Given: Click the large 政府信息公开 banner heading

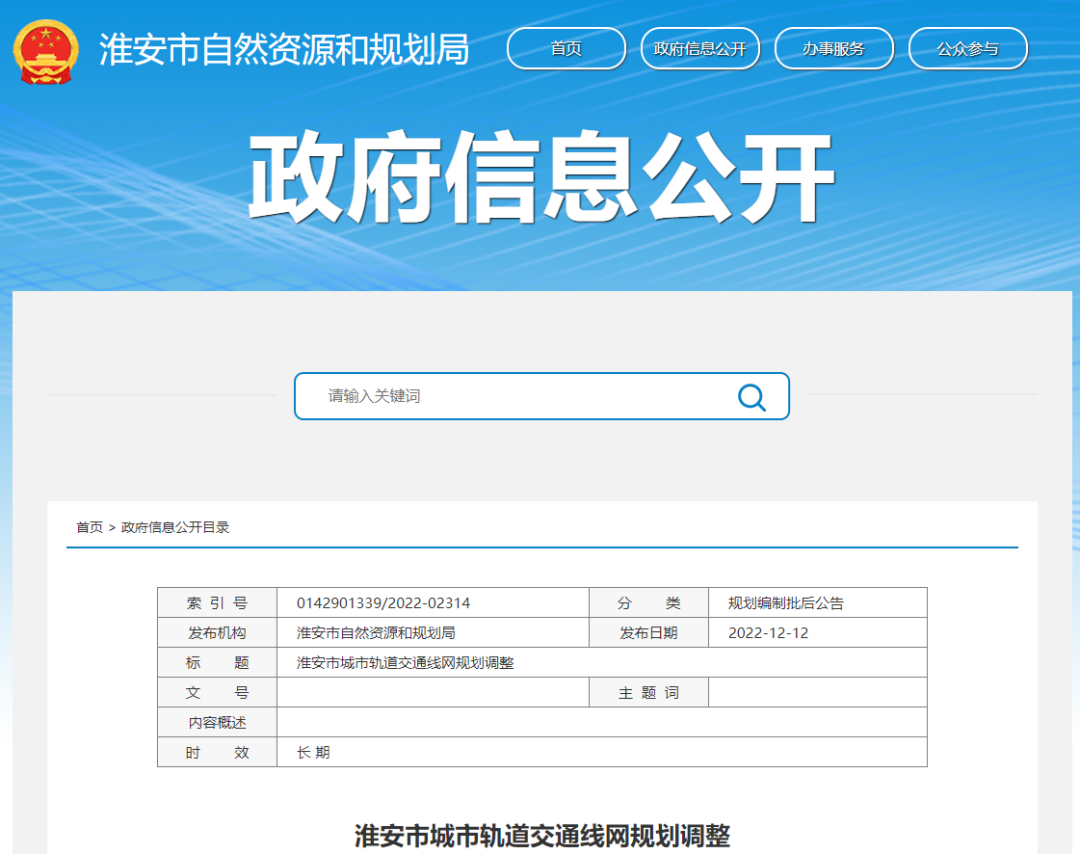Looking at the screenshot, I should [541, 178].
